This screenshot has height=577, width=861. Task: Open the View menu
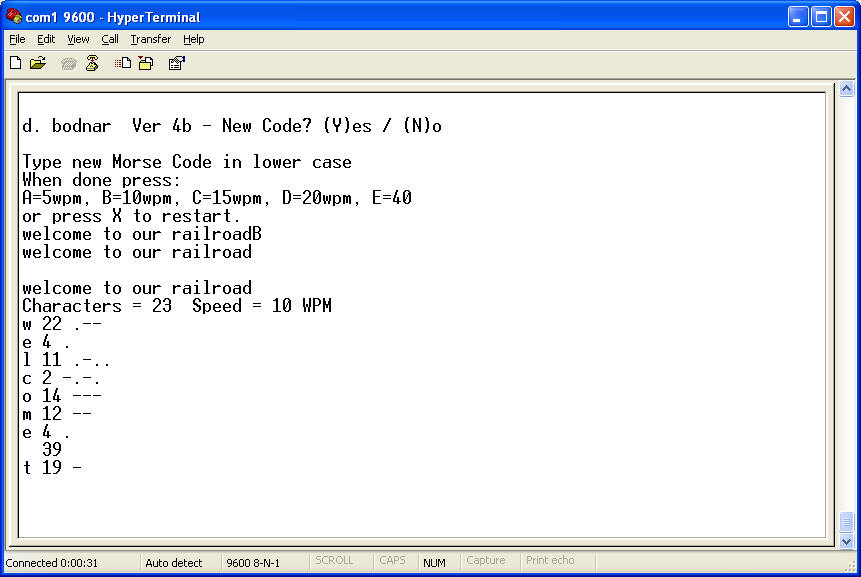coord(78,39)
